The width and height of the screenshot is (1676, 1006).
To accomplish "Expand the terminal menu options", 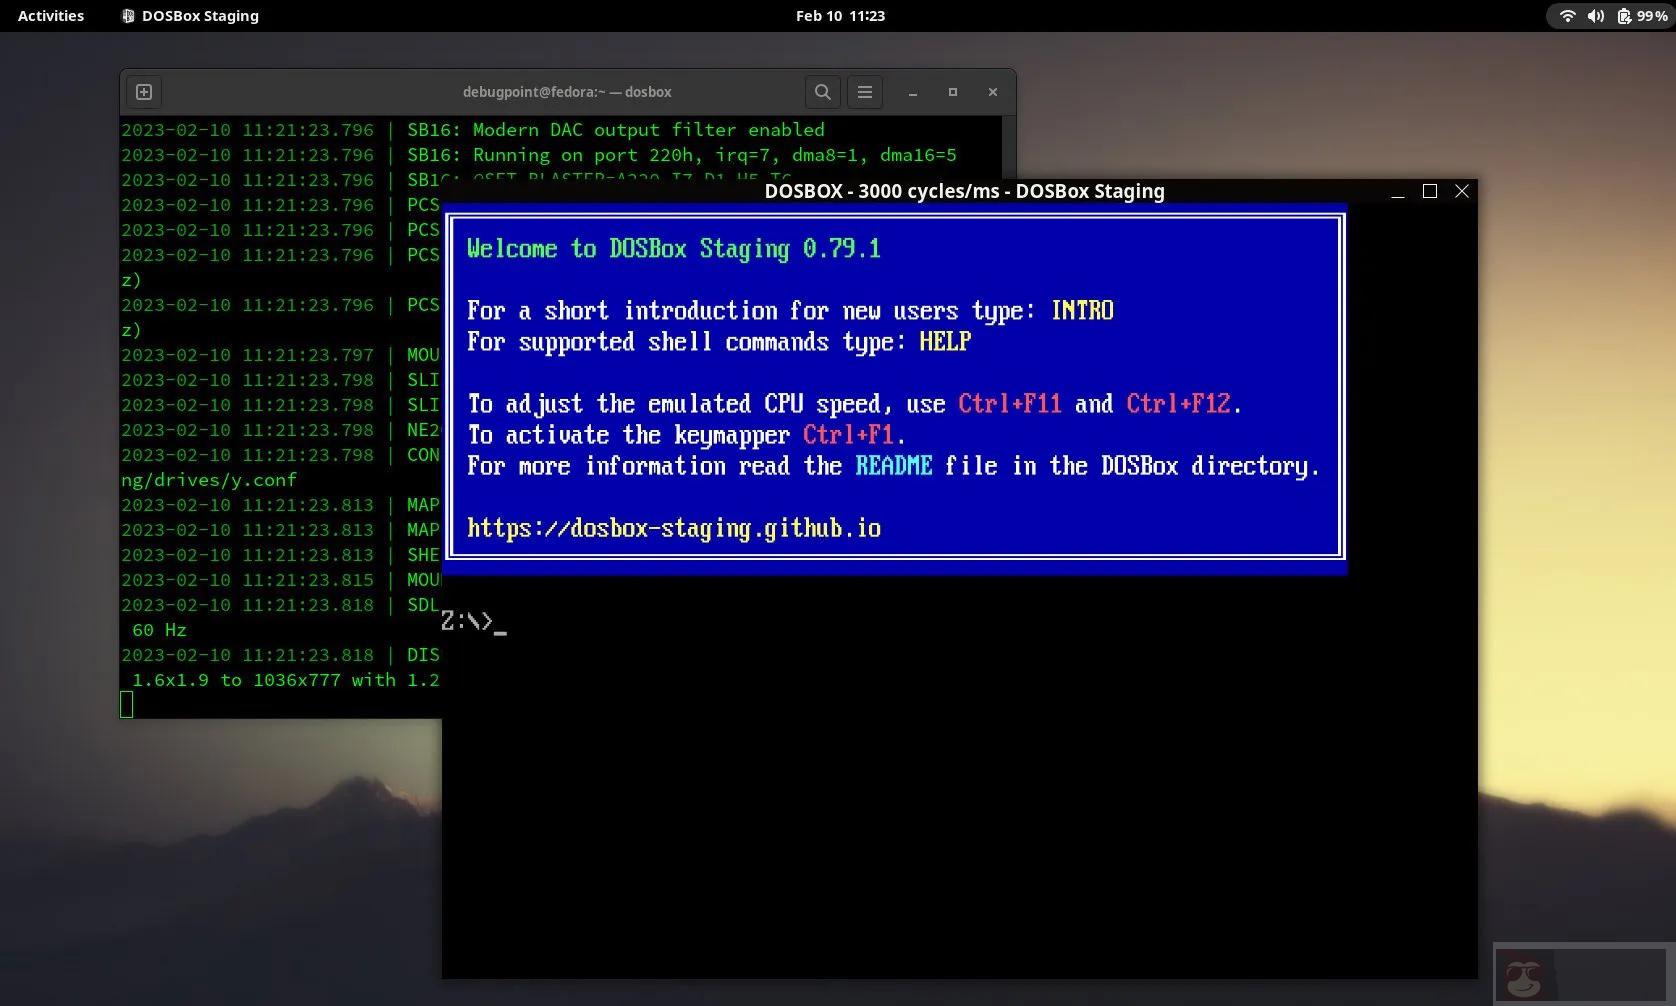I will coord(864,91).
